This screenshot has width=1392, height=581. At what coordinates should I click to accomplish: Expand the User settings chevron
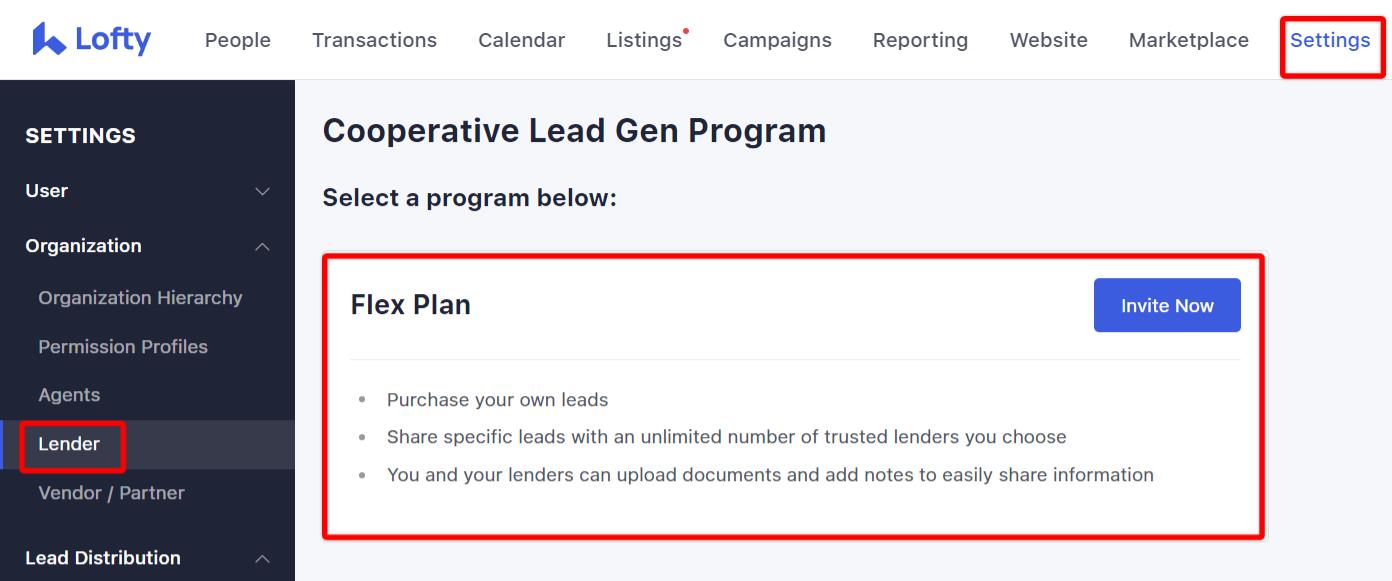(262, 191)
